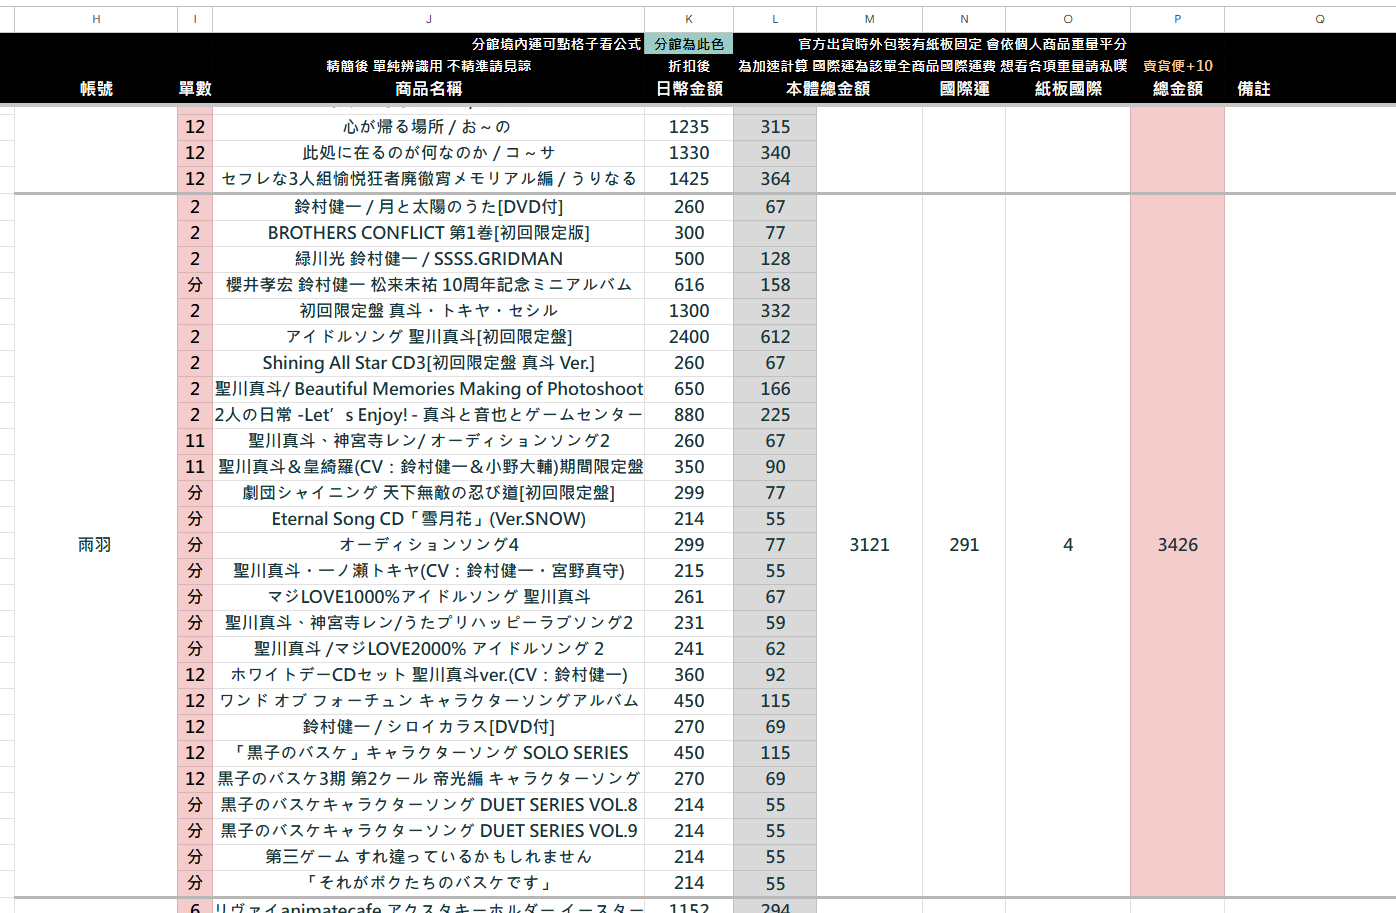The height and width of the screenshot is (913, 1396).
Task: Select column N header
Action: (x=964, y=19)
